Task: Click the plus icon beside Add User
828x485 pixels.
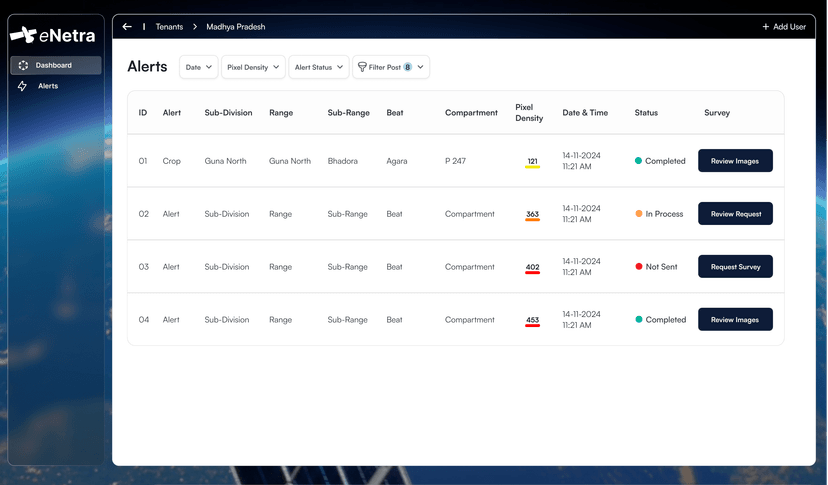Action: point(766,27)
